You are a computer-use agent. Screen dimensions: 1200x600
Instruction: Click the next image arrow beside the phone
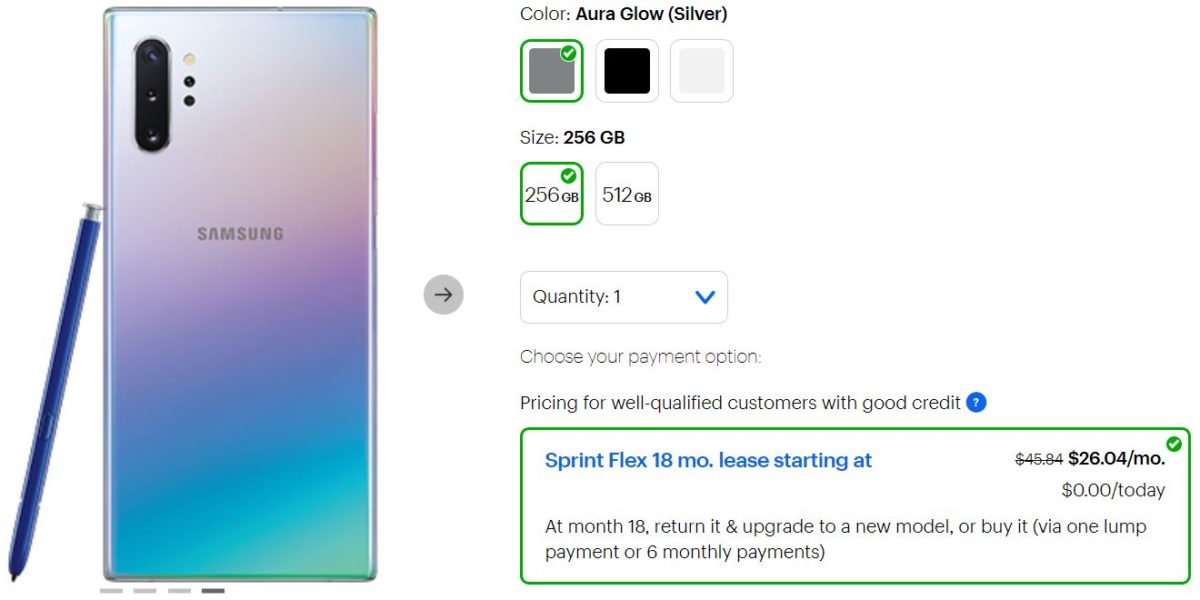pos(443,295)
